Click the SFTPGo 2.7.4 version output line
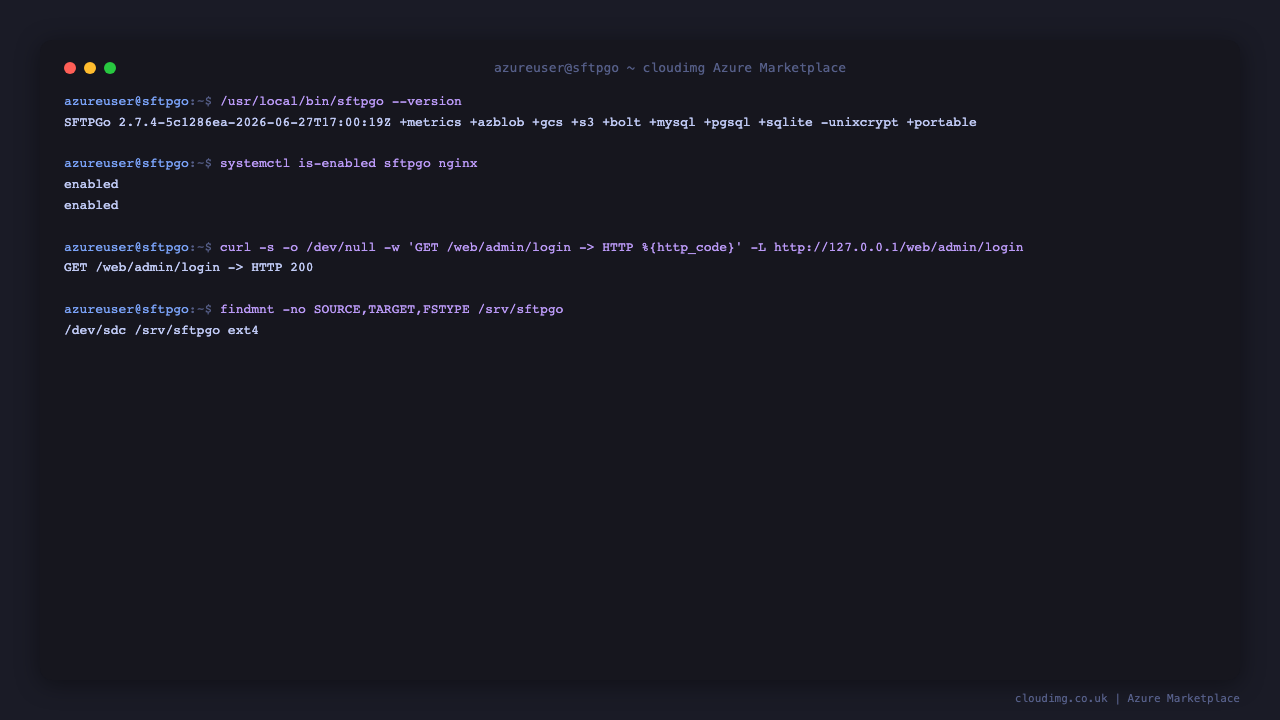The image size is (1280, 720). point(520,122)
